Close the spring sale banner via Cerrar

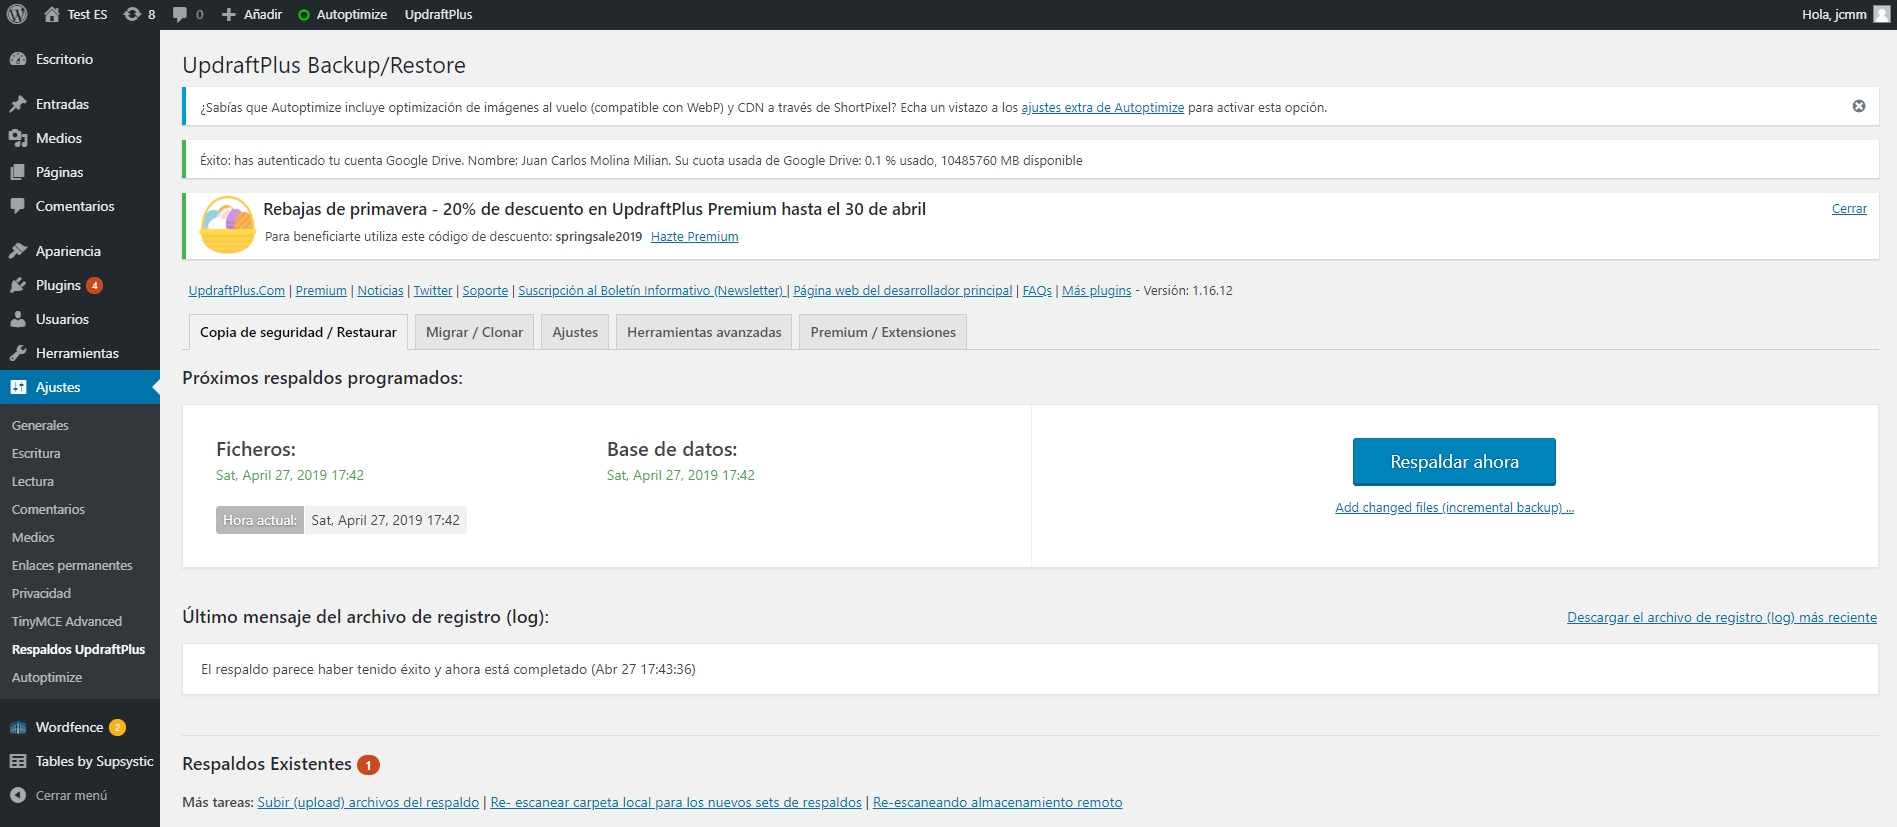point(1849,209)
